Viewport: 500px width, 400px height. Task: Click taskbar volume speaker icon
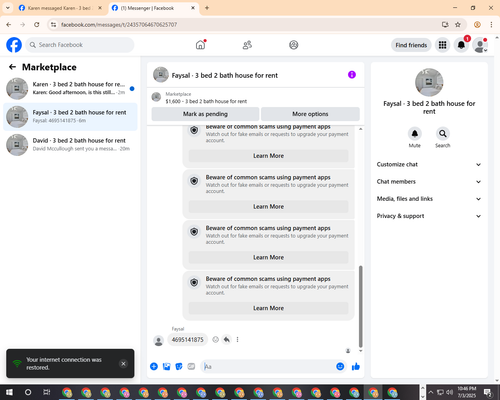(x=450, y=392)
